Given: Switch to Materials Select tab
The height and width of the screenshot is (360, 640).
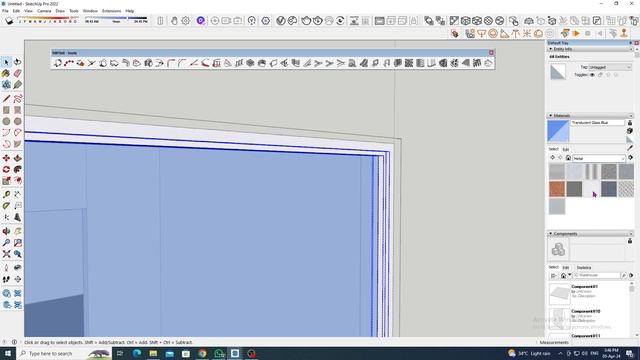Looking at the screenshot, I should (553, 149).
